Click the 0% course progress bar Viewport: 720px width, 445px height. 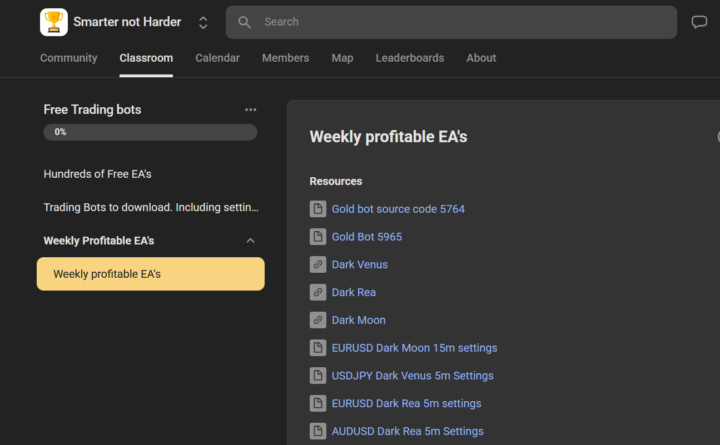point(150,132)
